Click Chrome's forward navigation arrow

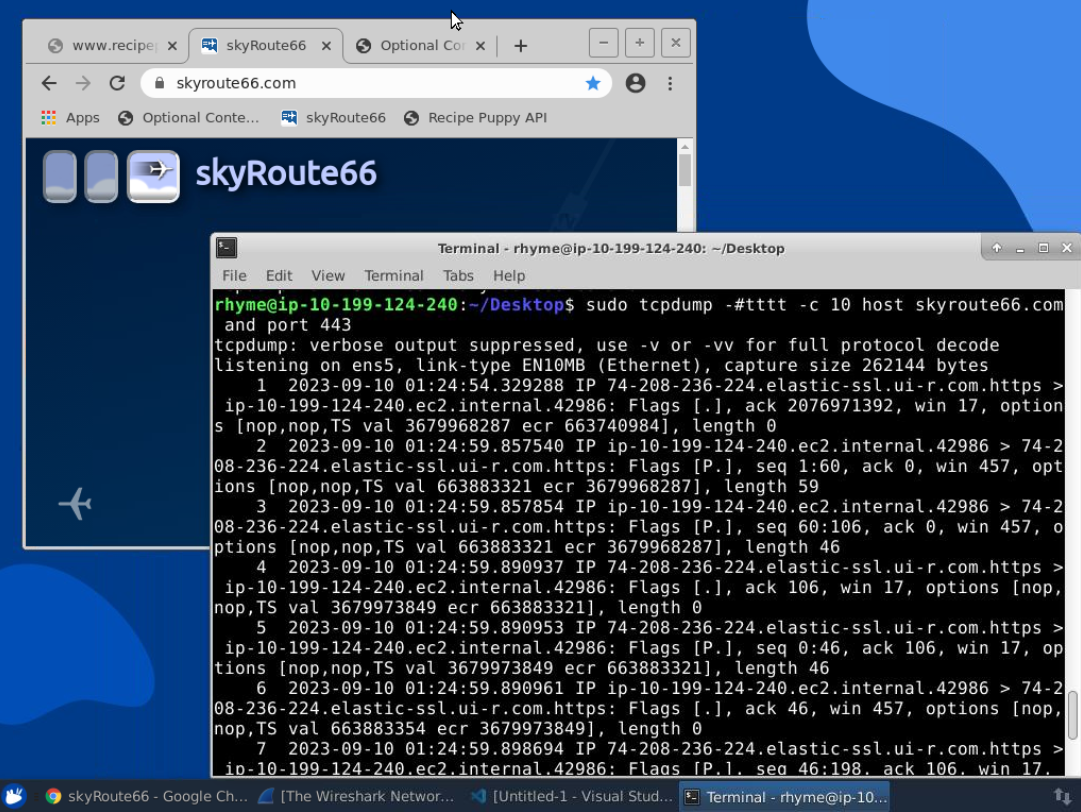pos(83,83)
